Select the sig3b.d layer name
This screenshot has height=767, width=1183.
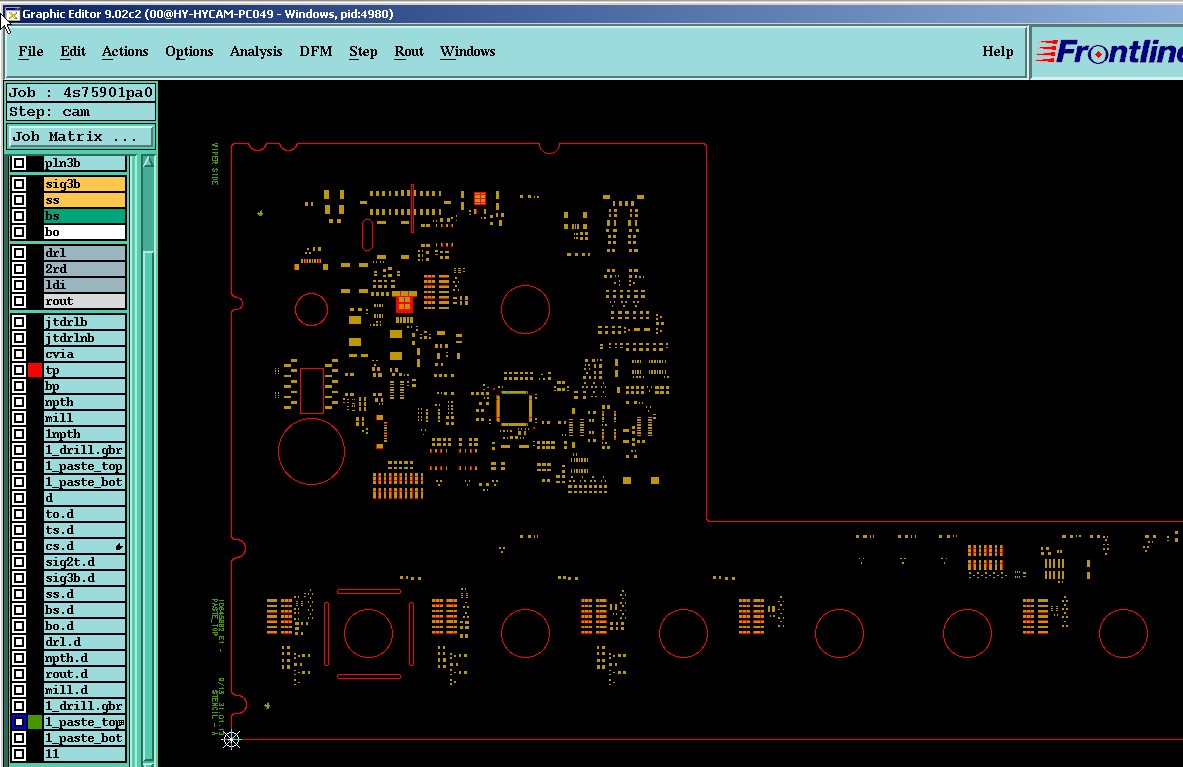tap(84, 578)
